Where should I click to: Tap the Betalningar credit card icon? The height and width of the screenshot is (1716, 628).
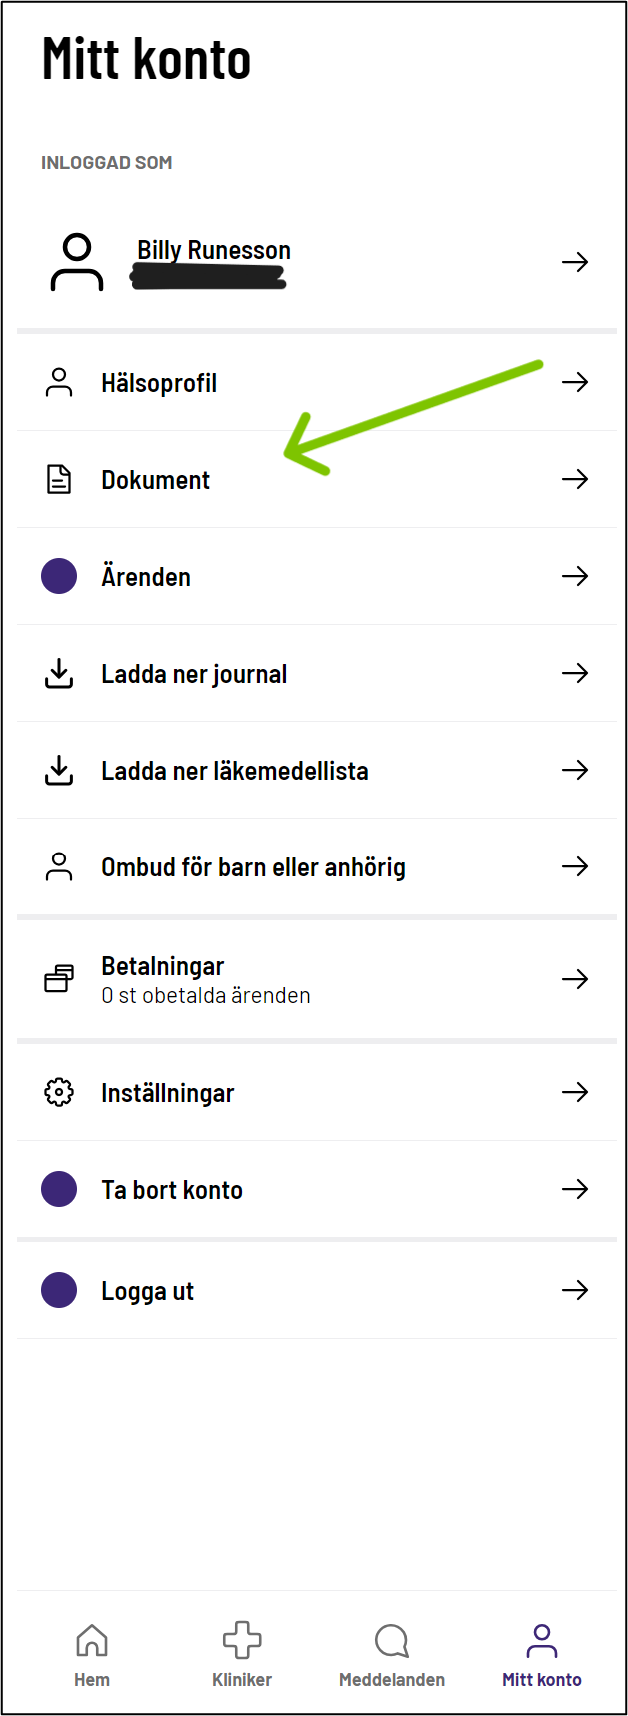pos(59,979)
